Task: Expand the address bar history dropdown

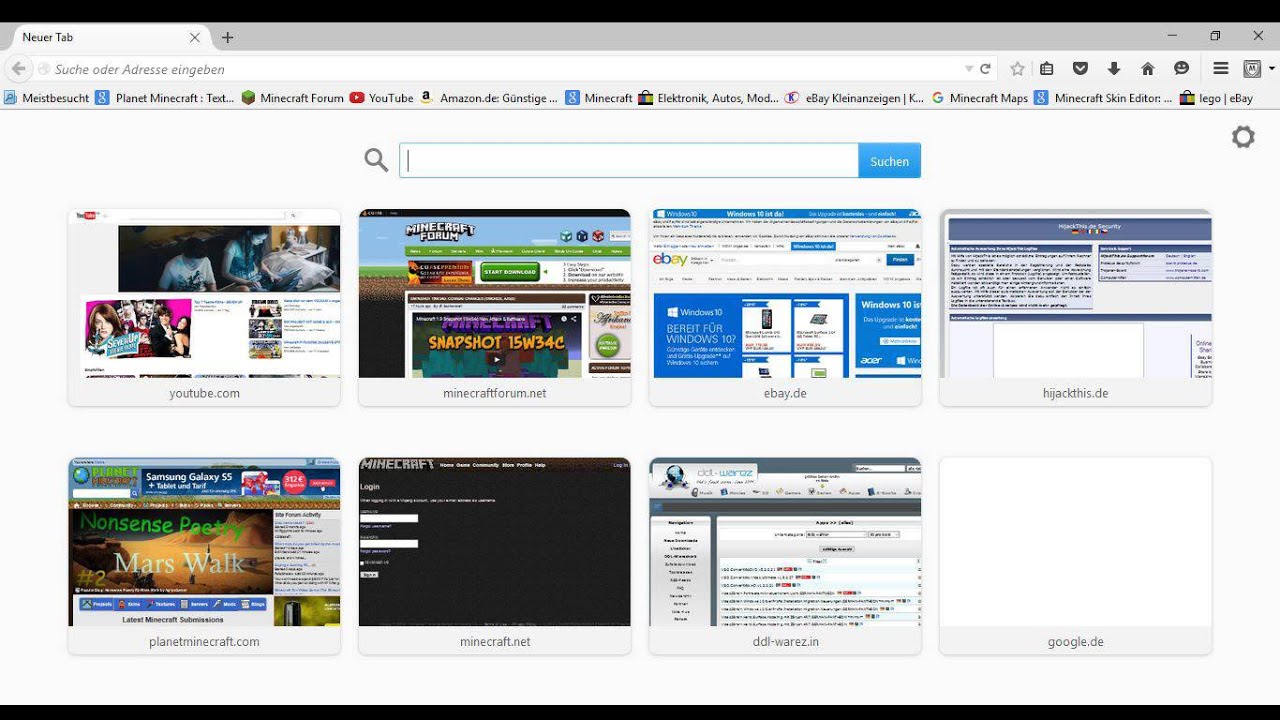Action: click(x=968, y=69)
